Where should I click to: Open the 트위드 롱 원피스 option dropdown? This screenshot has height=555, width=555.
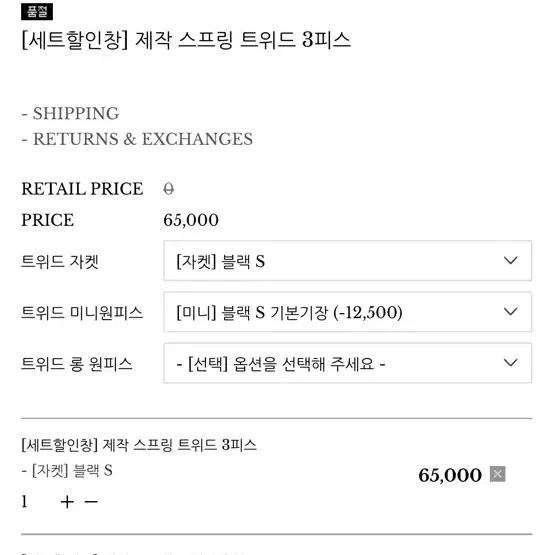pos(348,363)
